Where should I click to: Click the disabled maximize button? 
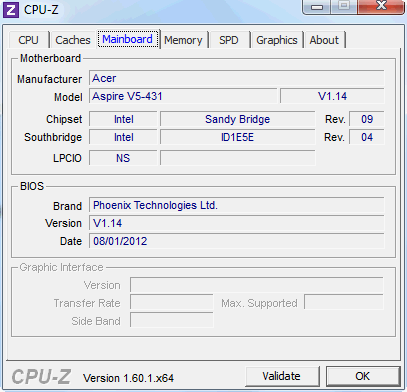tap(344, 7)
